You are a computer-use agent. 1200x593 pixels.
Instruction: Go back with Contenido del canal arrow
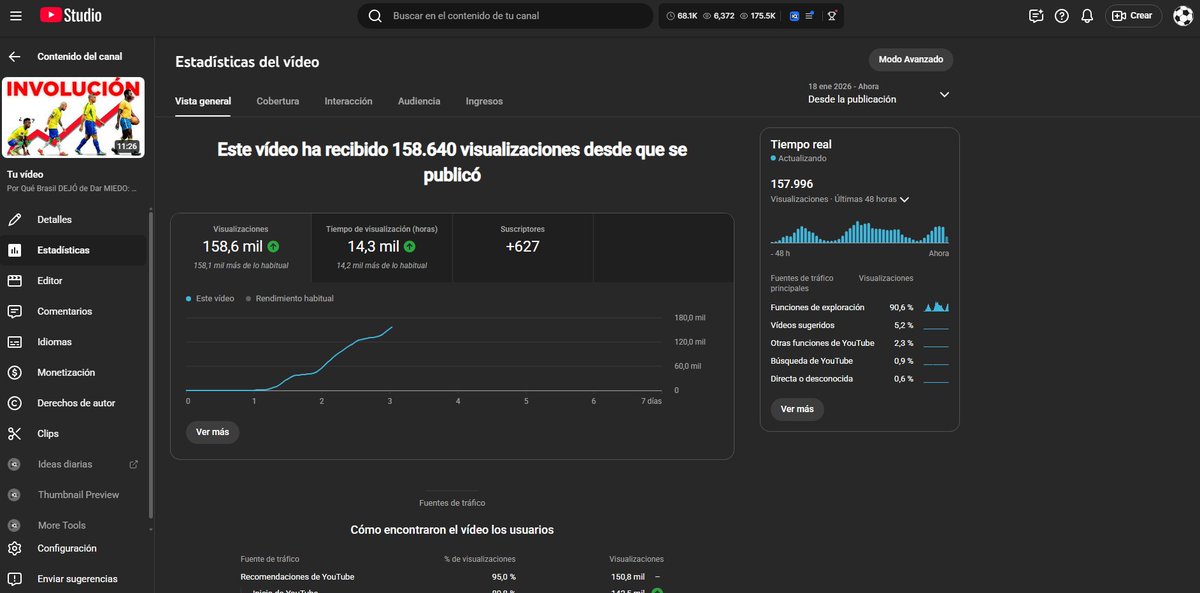coord(14,57)
